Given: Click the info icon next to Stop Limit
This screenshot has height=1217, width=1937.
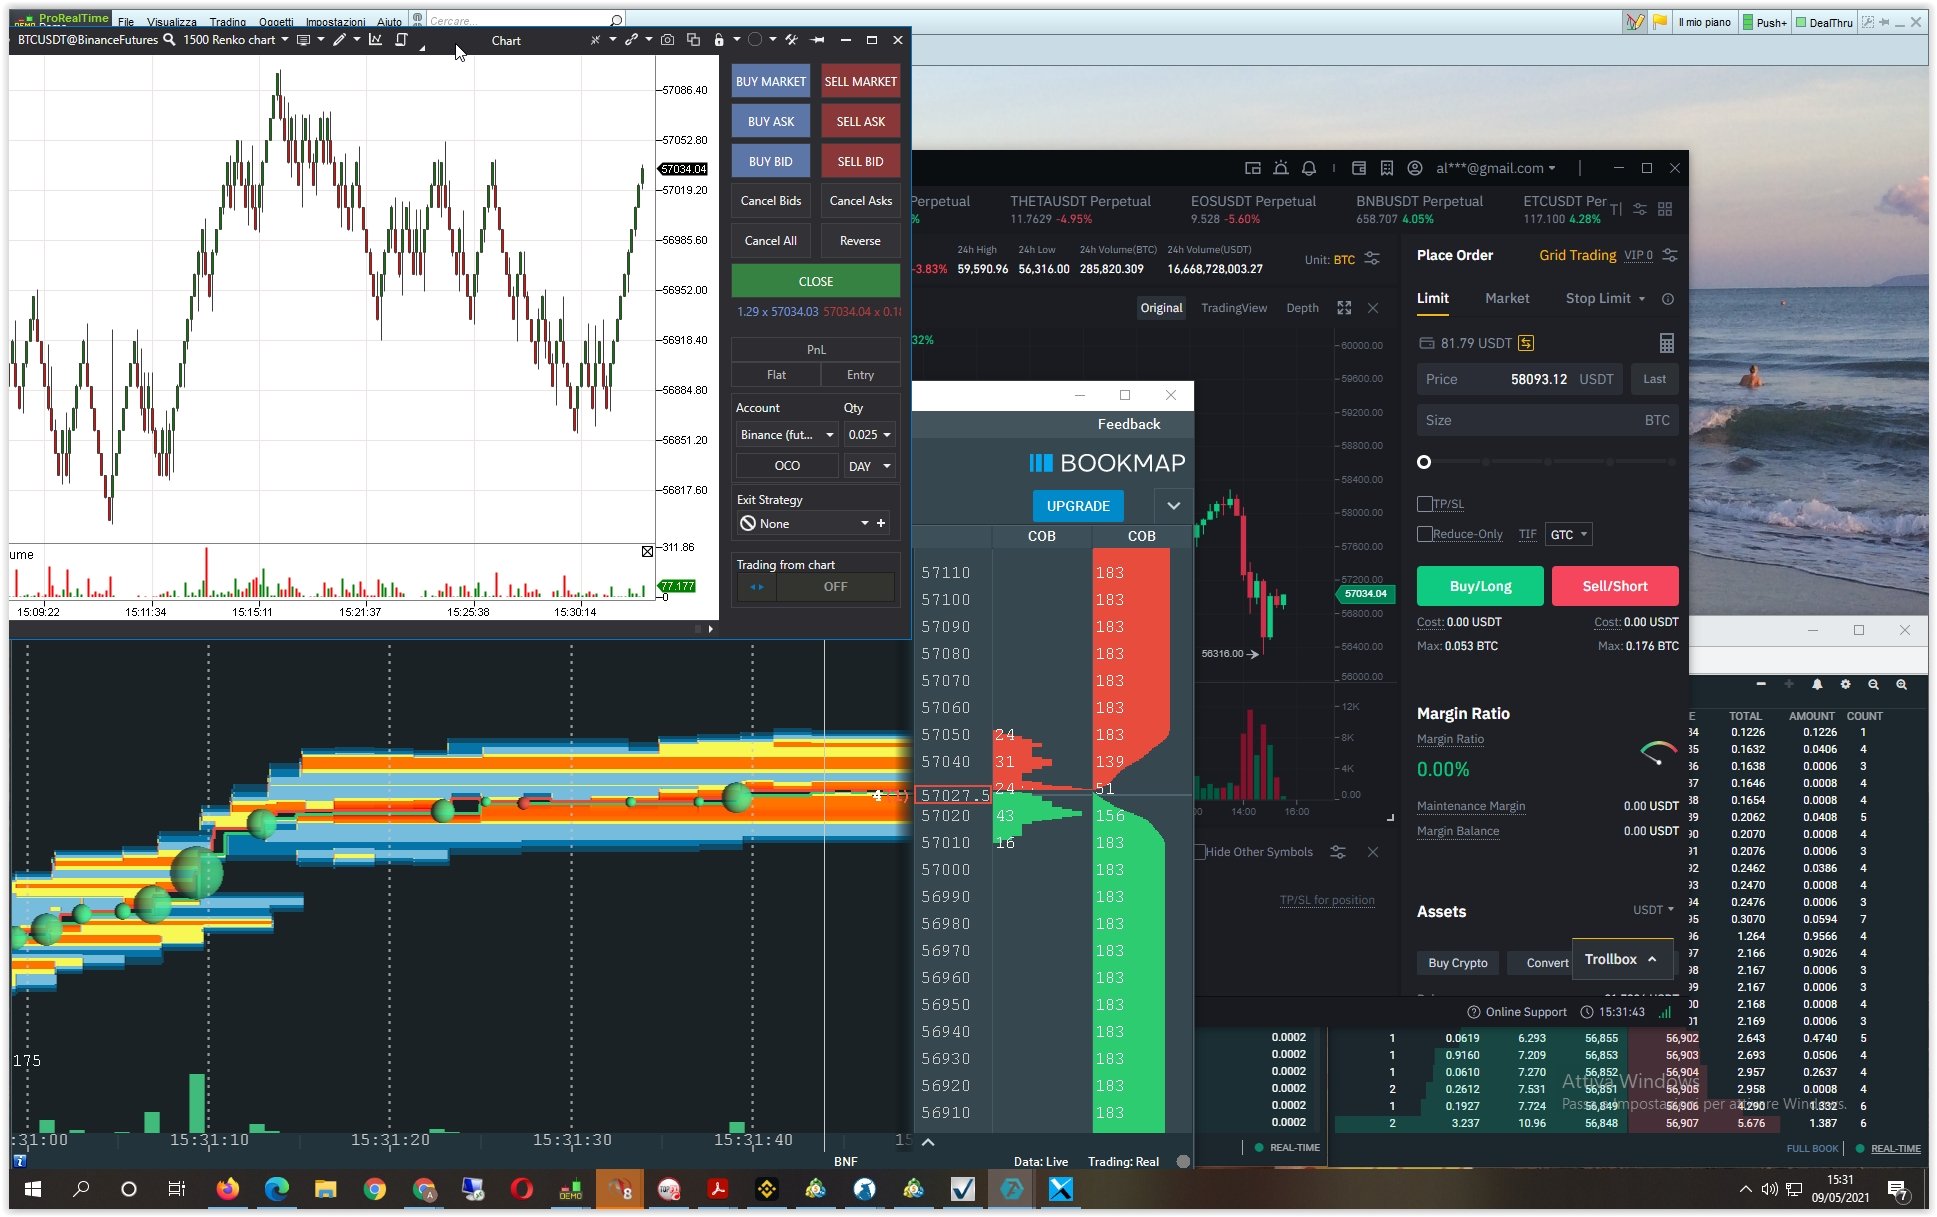Looking at the screenshot, I should [x=1668, y=299].
